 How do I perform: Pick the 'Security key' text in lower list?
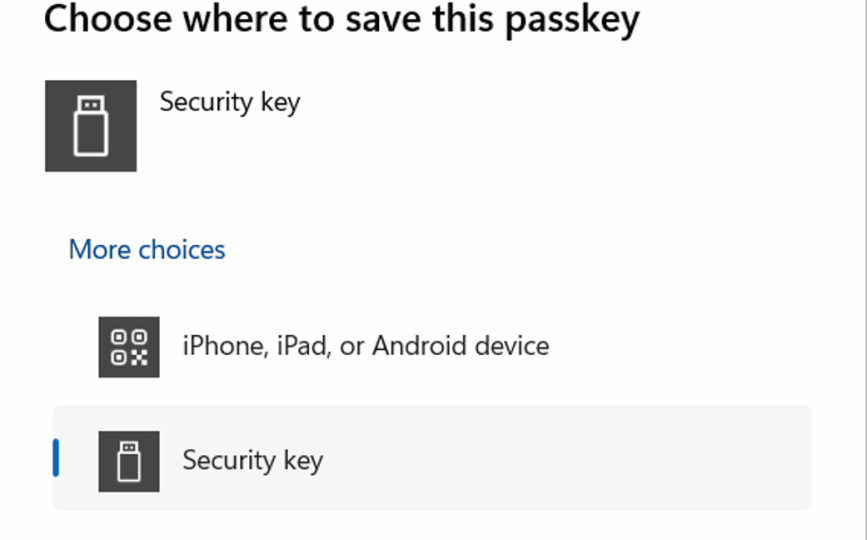pos(252,461)
